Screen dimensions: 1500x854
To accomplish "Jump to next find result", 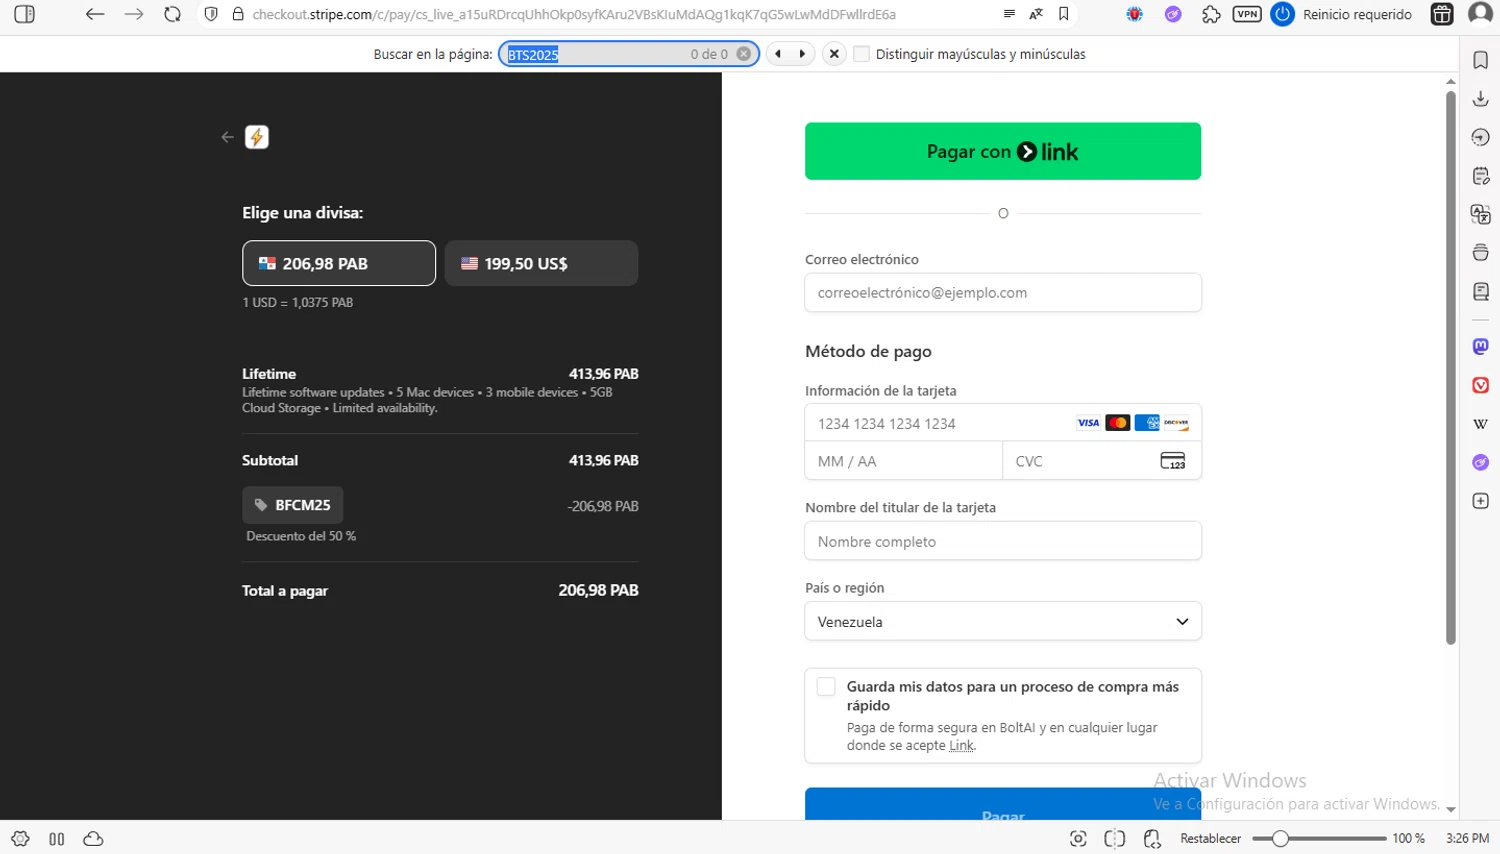I will click(802, 54).
